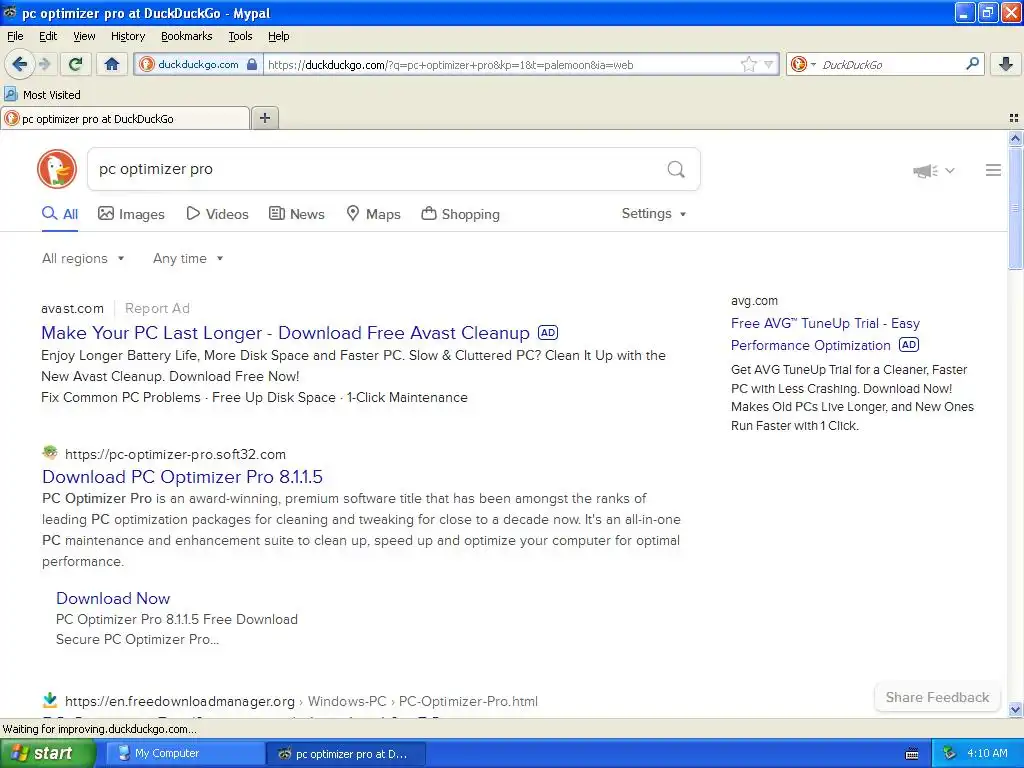
Task: Click the avast.com ad domain text
Action: point(72,308)
